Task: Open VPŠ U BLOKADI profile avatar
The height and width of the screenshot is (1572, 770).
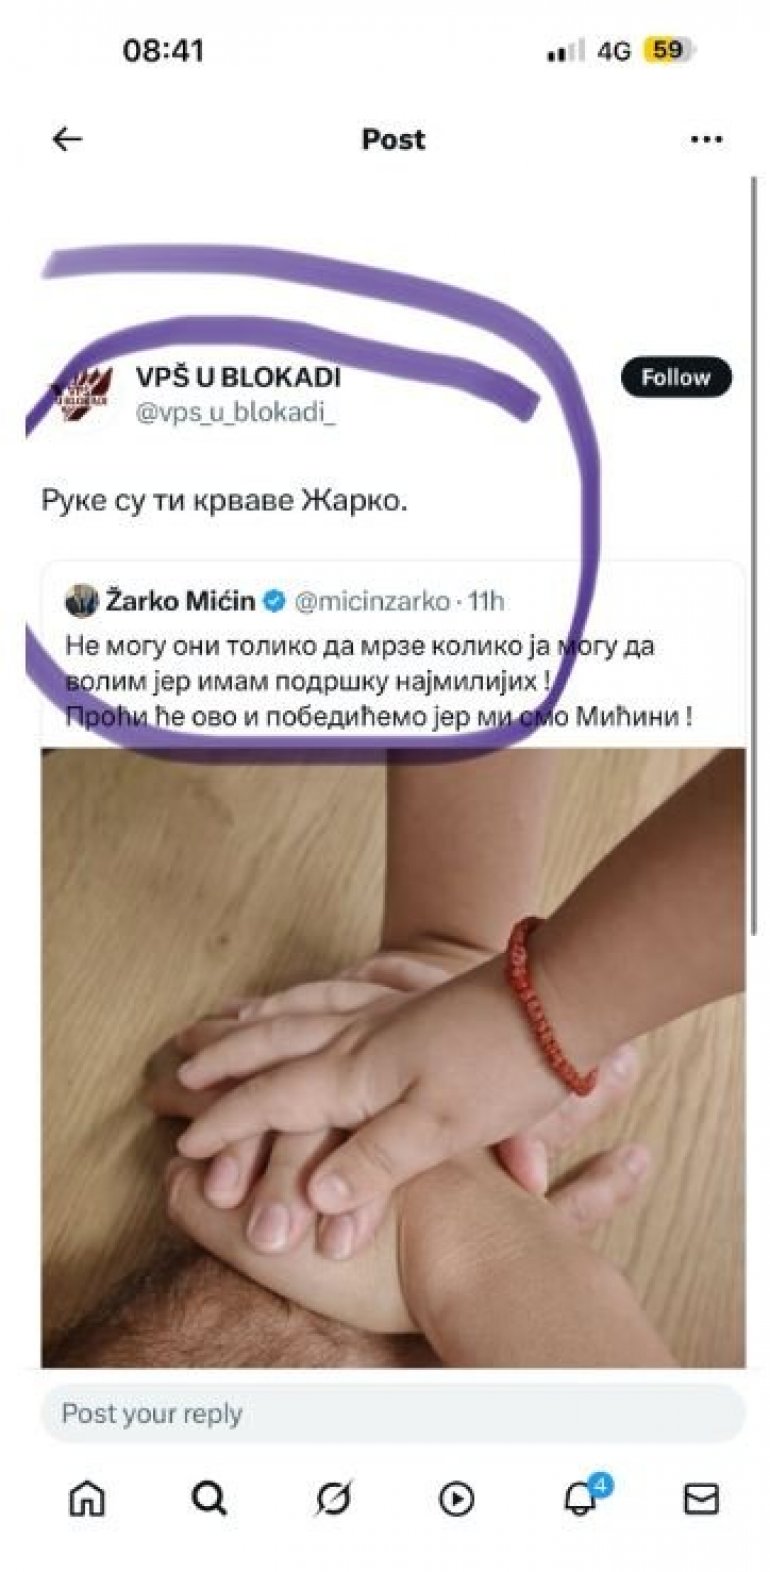Action: pyautogui.click(x=83, y=394)
